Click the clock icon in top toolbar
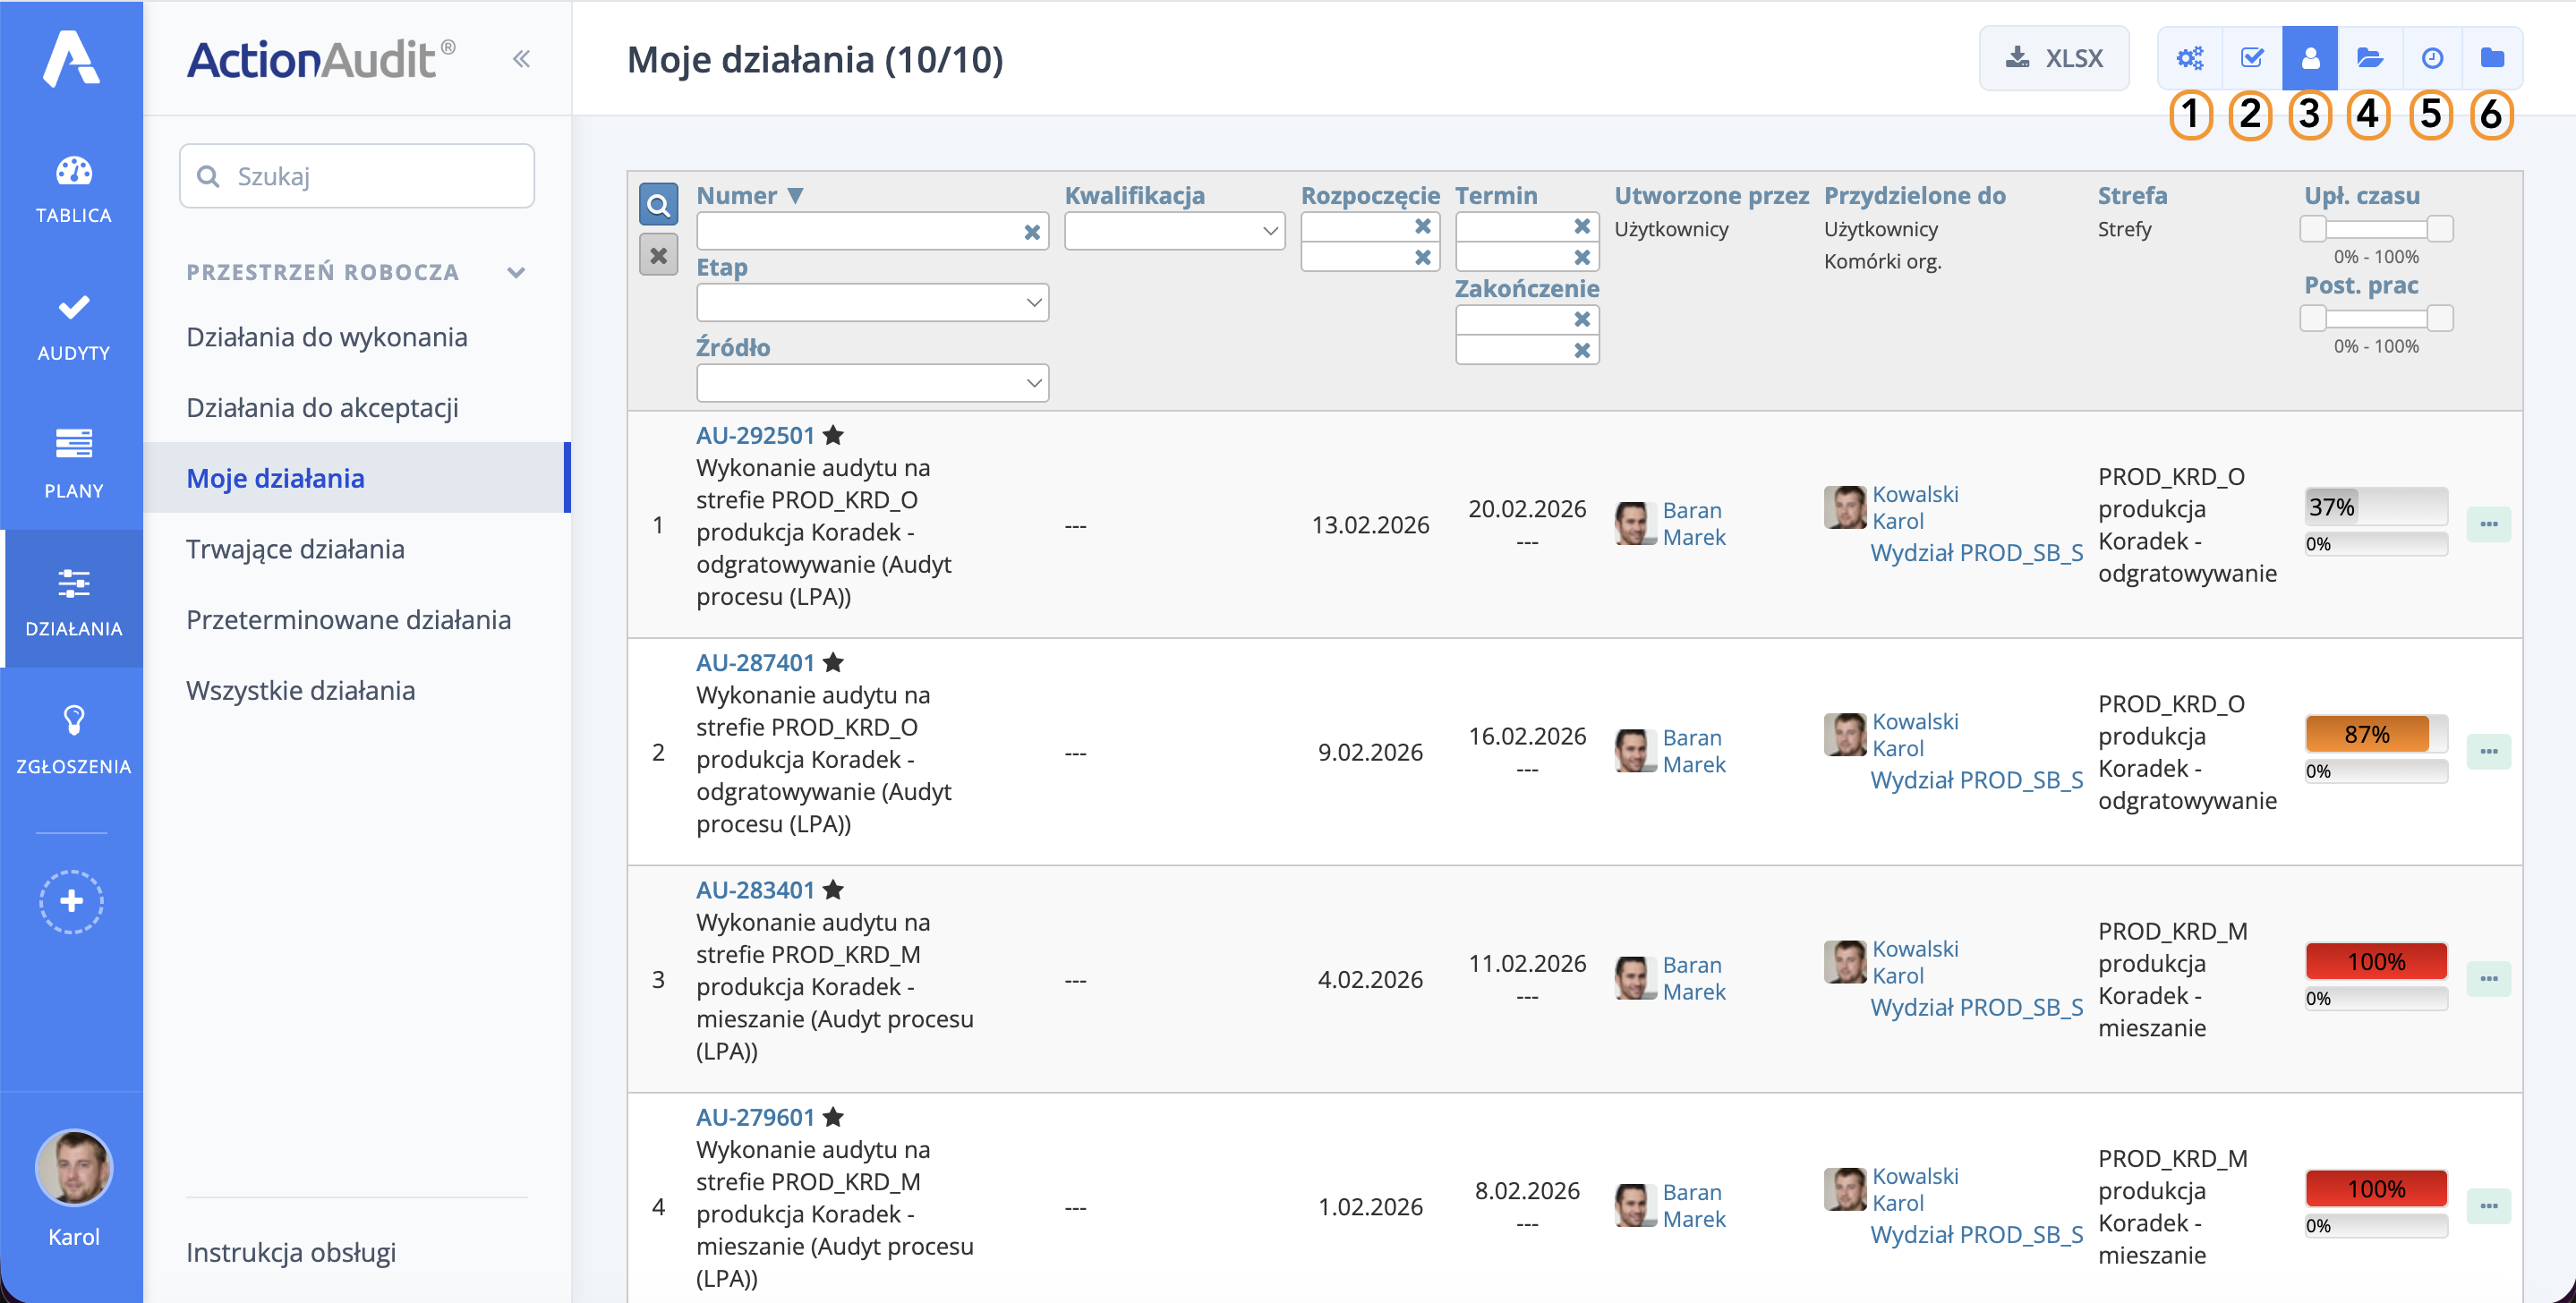The image size is (2576, 1303). click(x=2432, y=59)
